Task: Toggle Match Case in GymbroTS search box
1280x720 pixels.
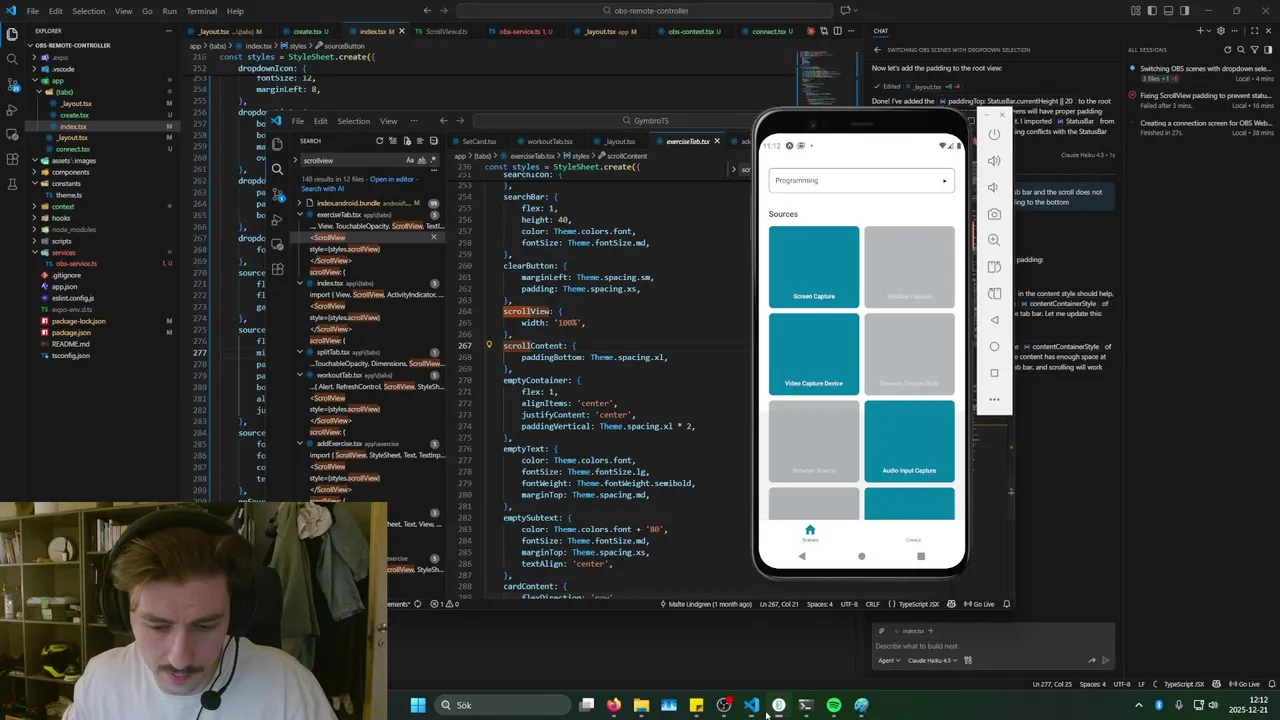Action: [x=410, y=160]
